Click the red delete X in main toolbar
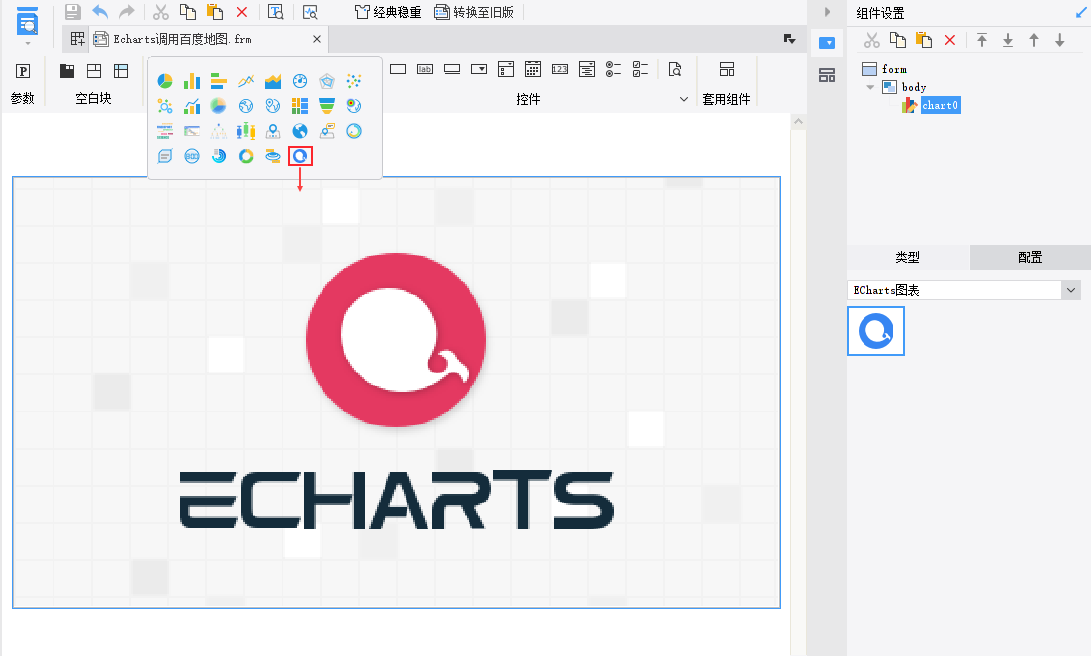Image resolution: width=1091 pixels, height=656 pixels. (x=242, y=12)
